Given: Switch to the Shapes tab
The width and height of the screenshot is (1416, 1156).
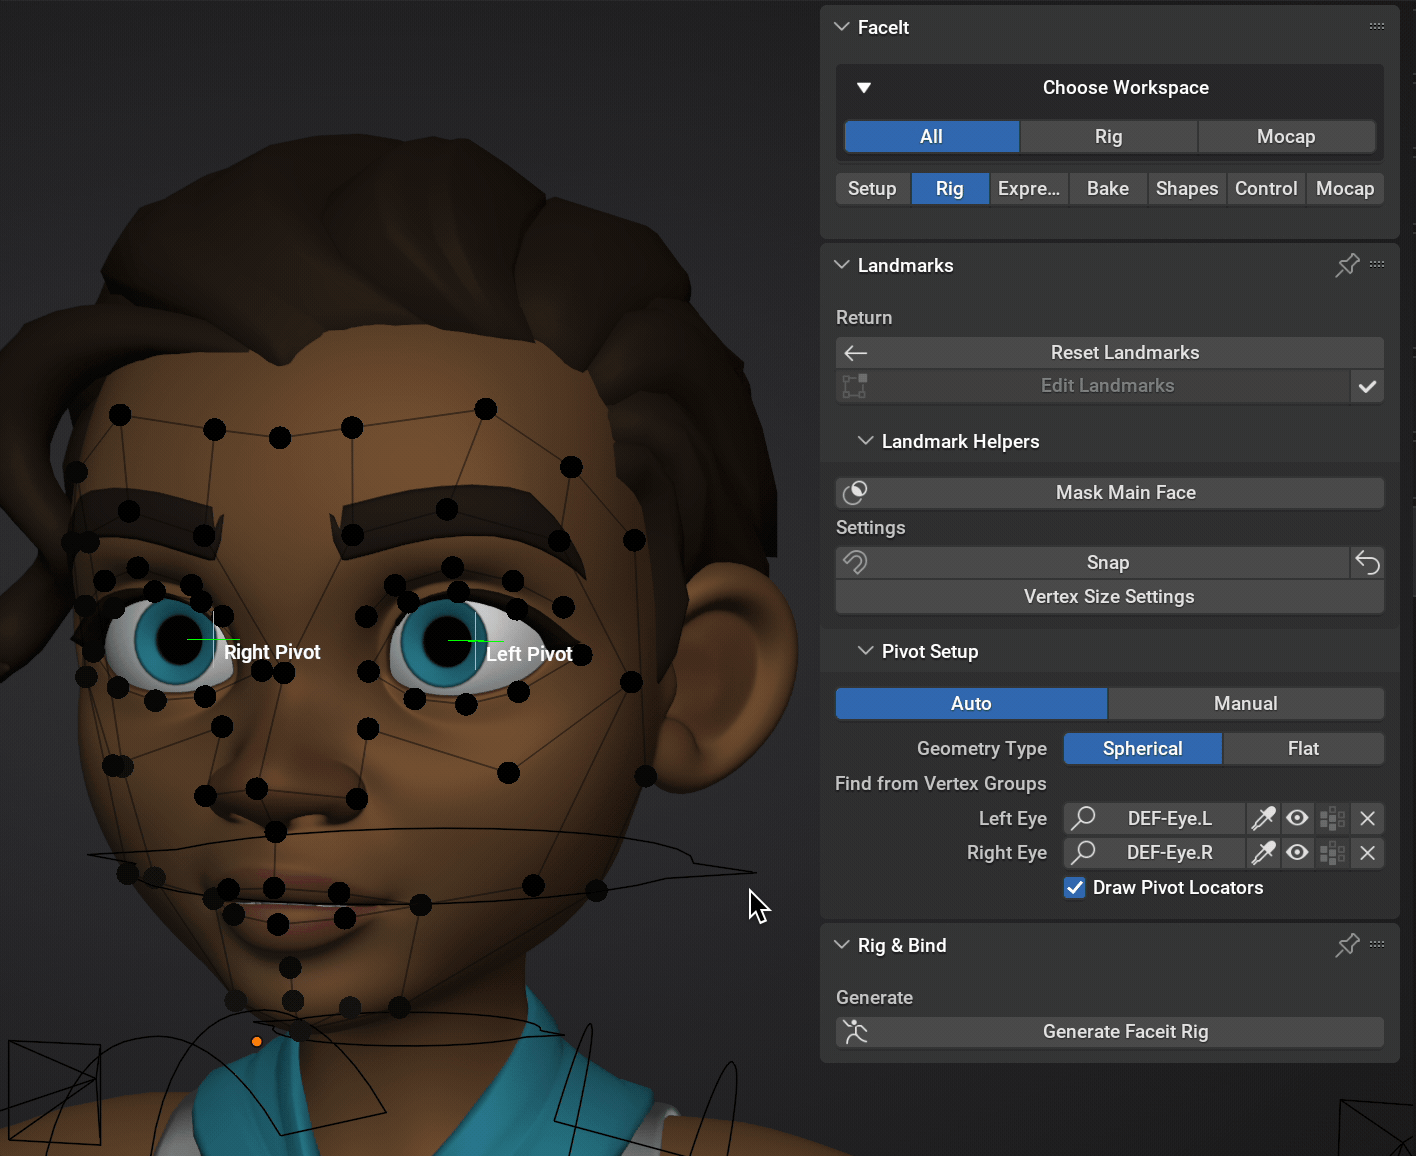Looking at the screenshot, I should tap(1186, 188).
